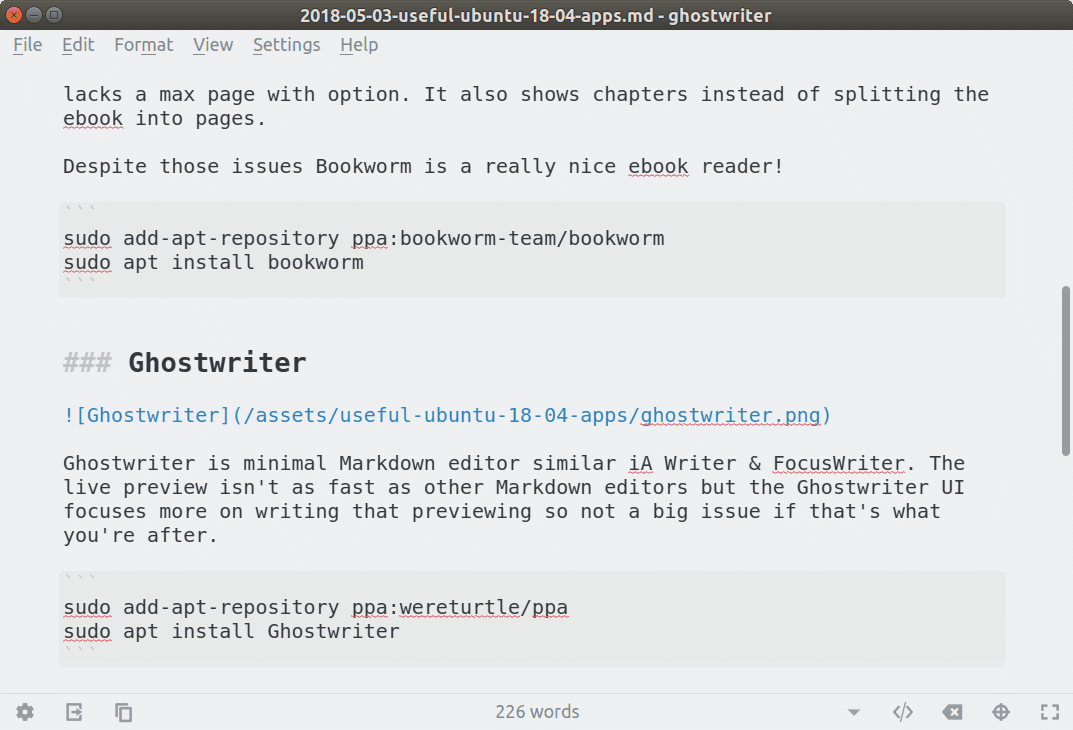The height and width of the screenshot is (730, 1073).
Task: Click the vertical scrollbar handle
Action: (1065, 370)
